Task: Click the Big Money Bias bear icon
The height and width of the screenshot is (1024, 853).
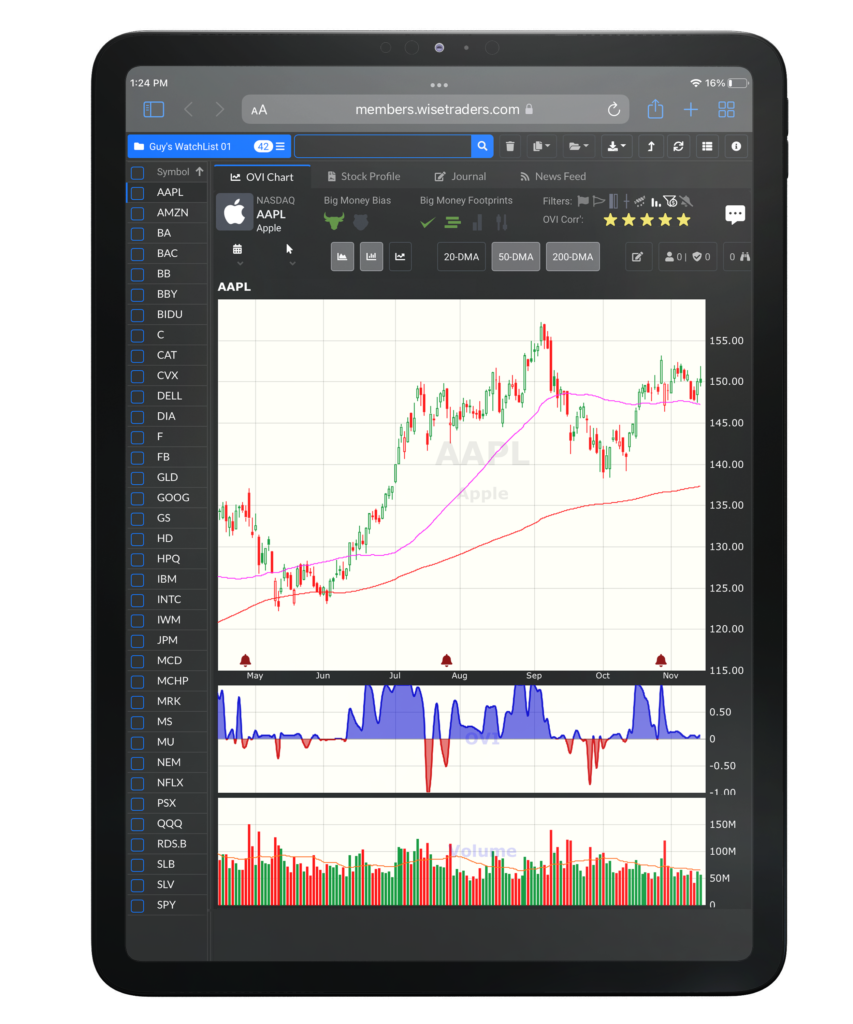Action: point(361,222)
